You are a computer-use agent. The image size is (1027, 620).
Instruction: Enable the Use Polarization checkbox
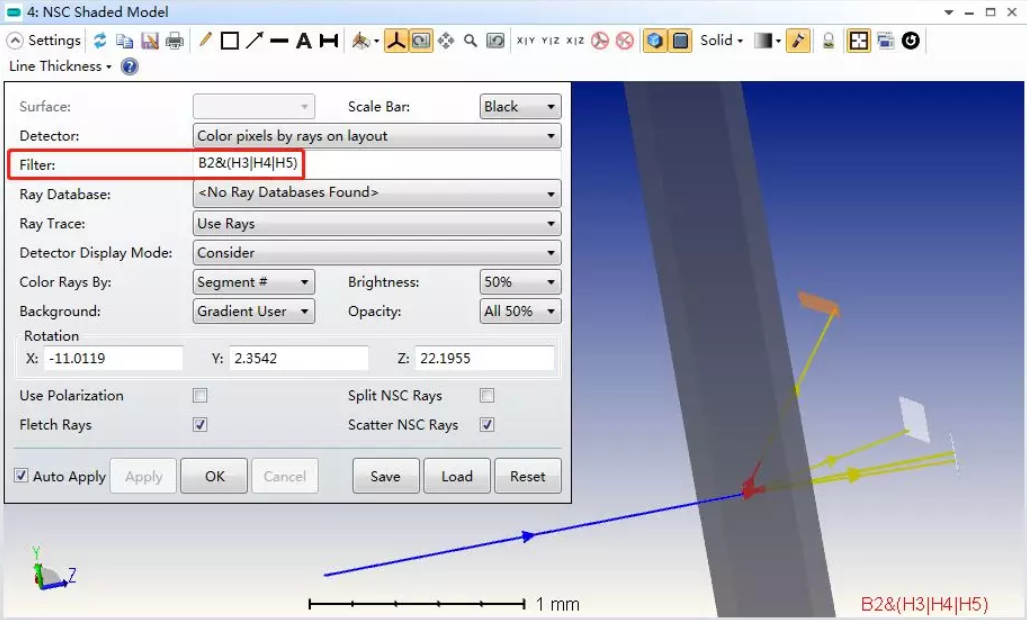[200, 396]
